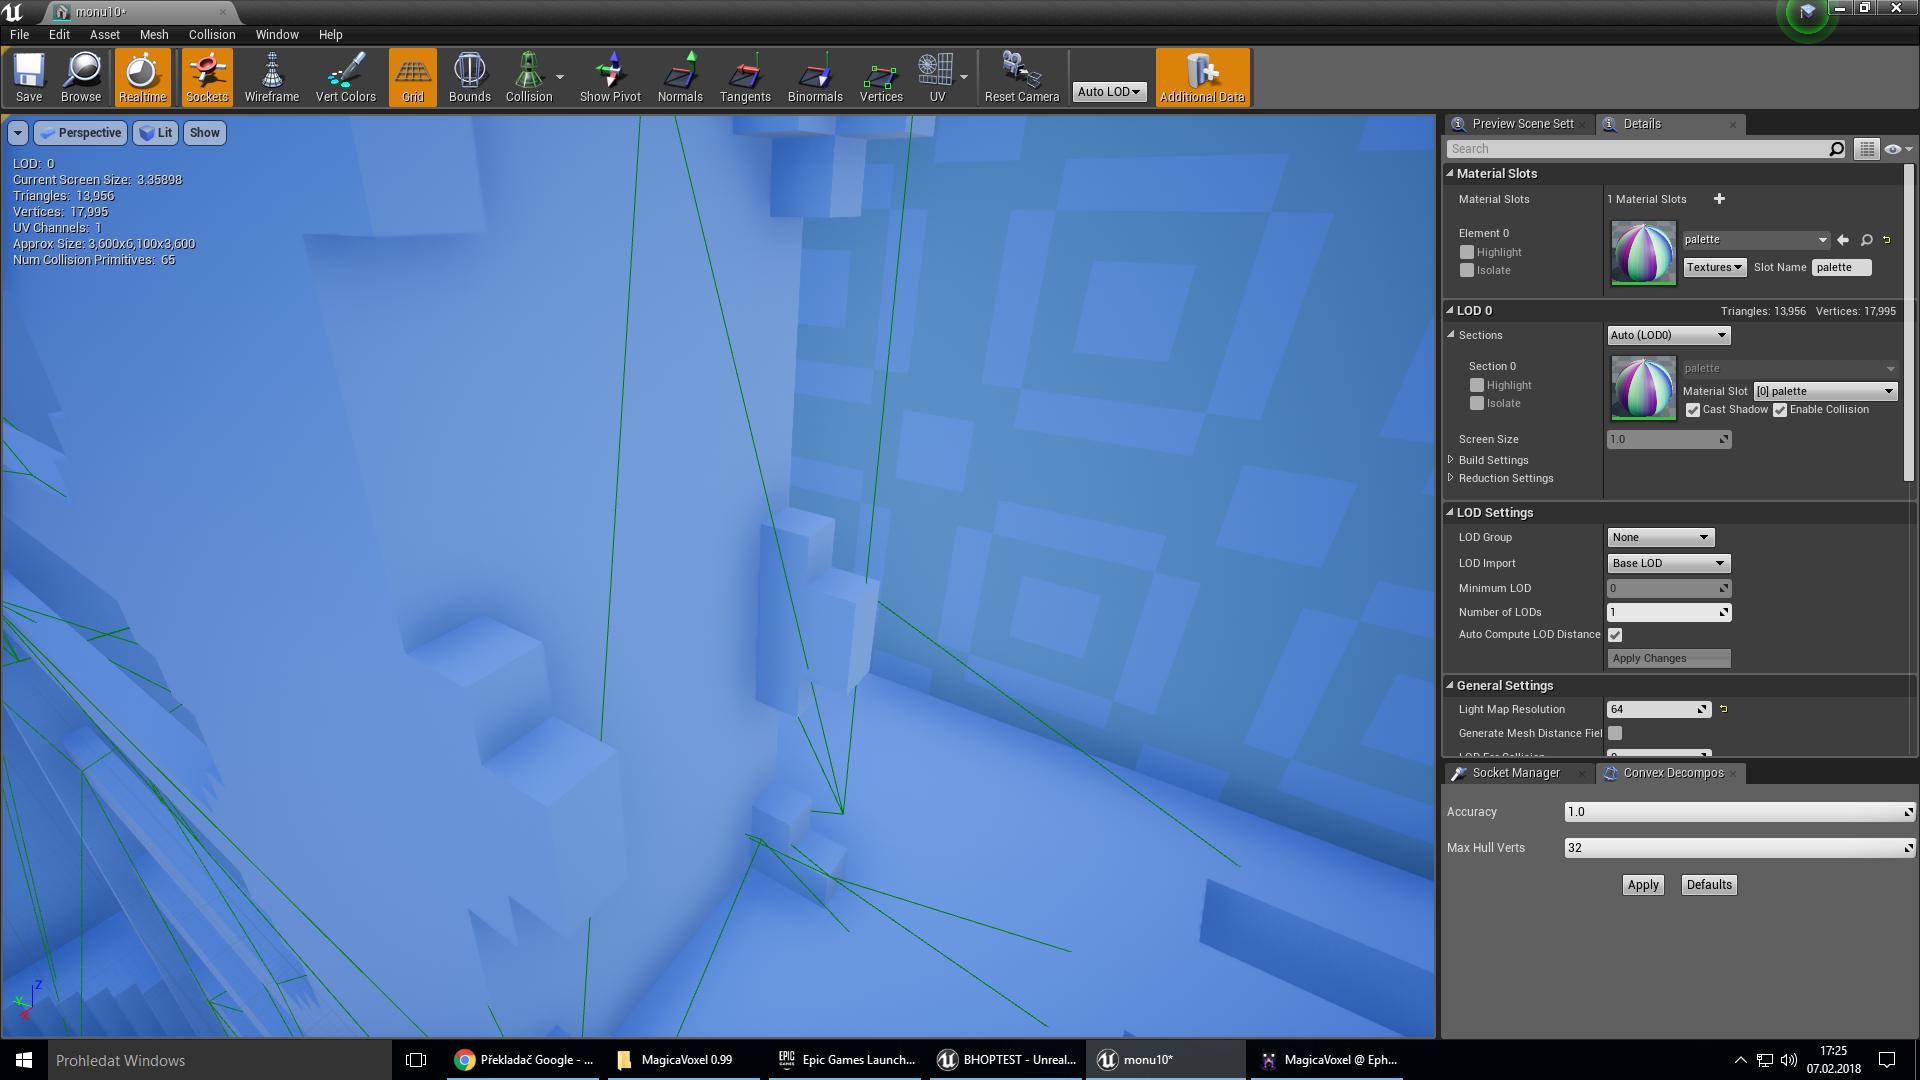The image size is (1920, 1080).
Task: Click the Defaults button
Action: click(1708, 885)
